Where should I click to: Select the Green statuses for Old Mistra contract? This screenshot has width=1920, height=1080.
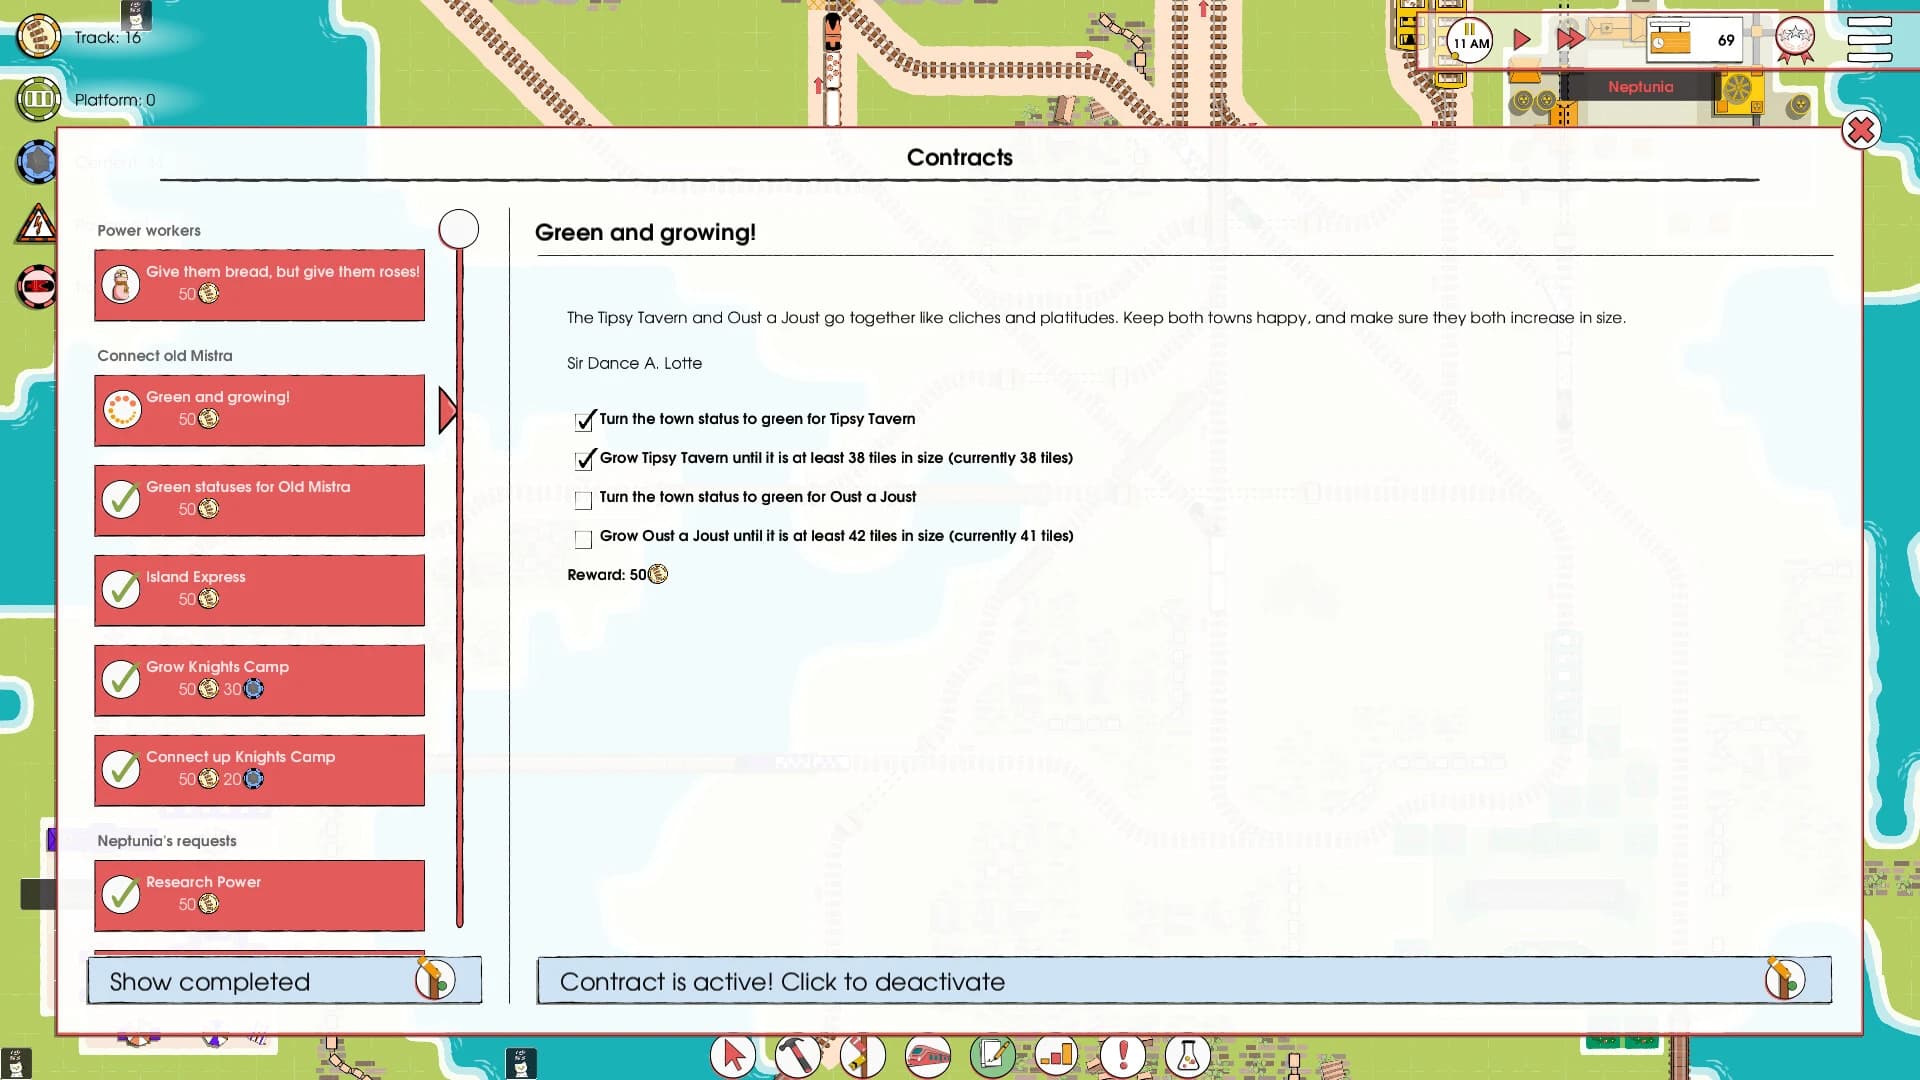click(x=259, y=499)
